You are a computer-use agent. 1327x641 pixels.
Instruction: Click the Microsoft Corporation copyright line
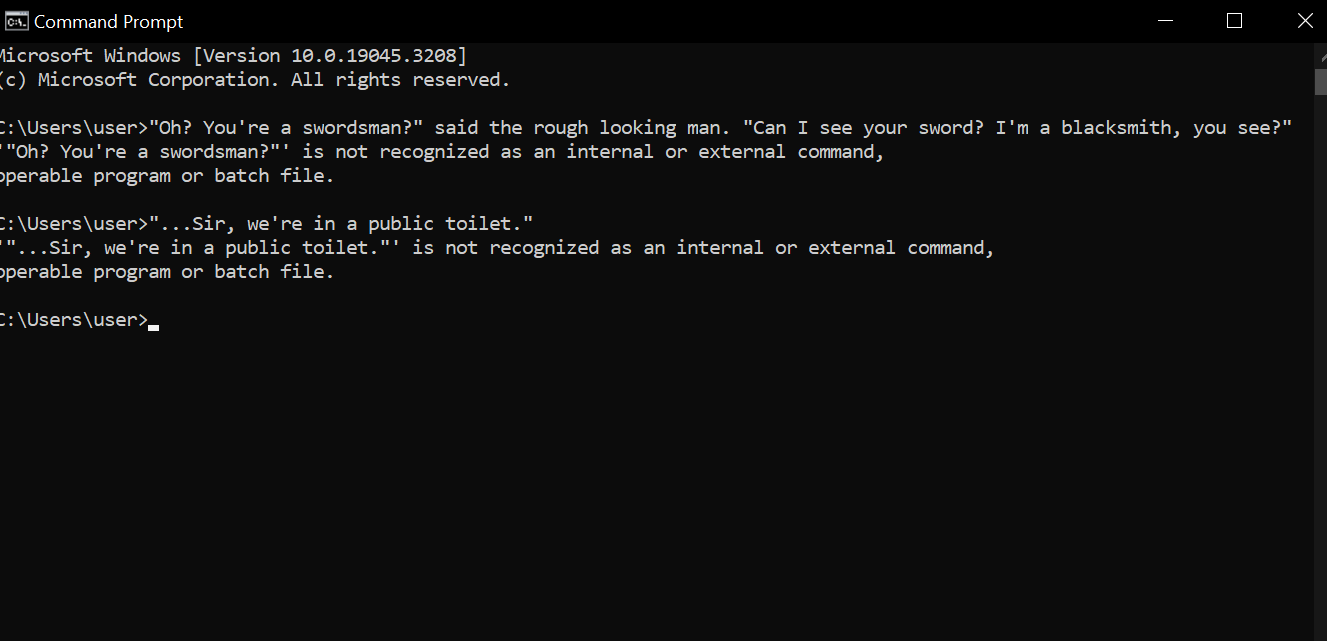click(x=255, y=80)
